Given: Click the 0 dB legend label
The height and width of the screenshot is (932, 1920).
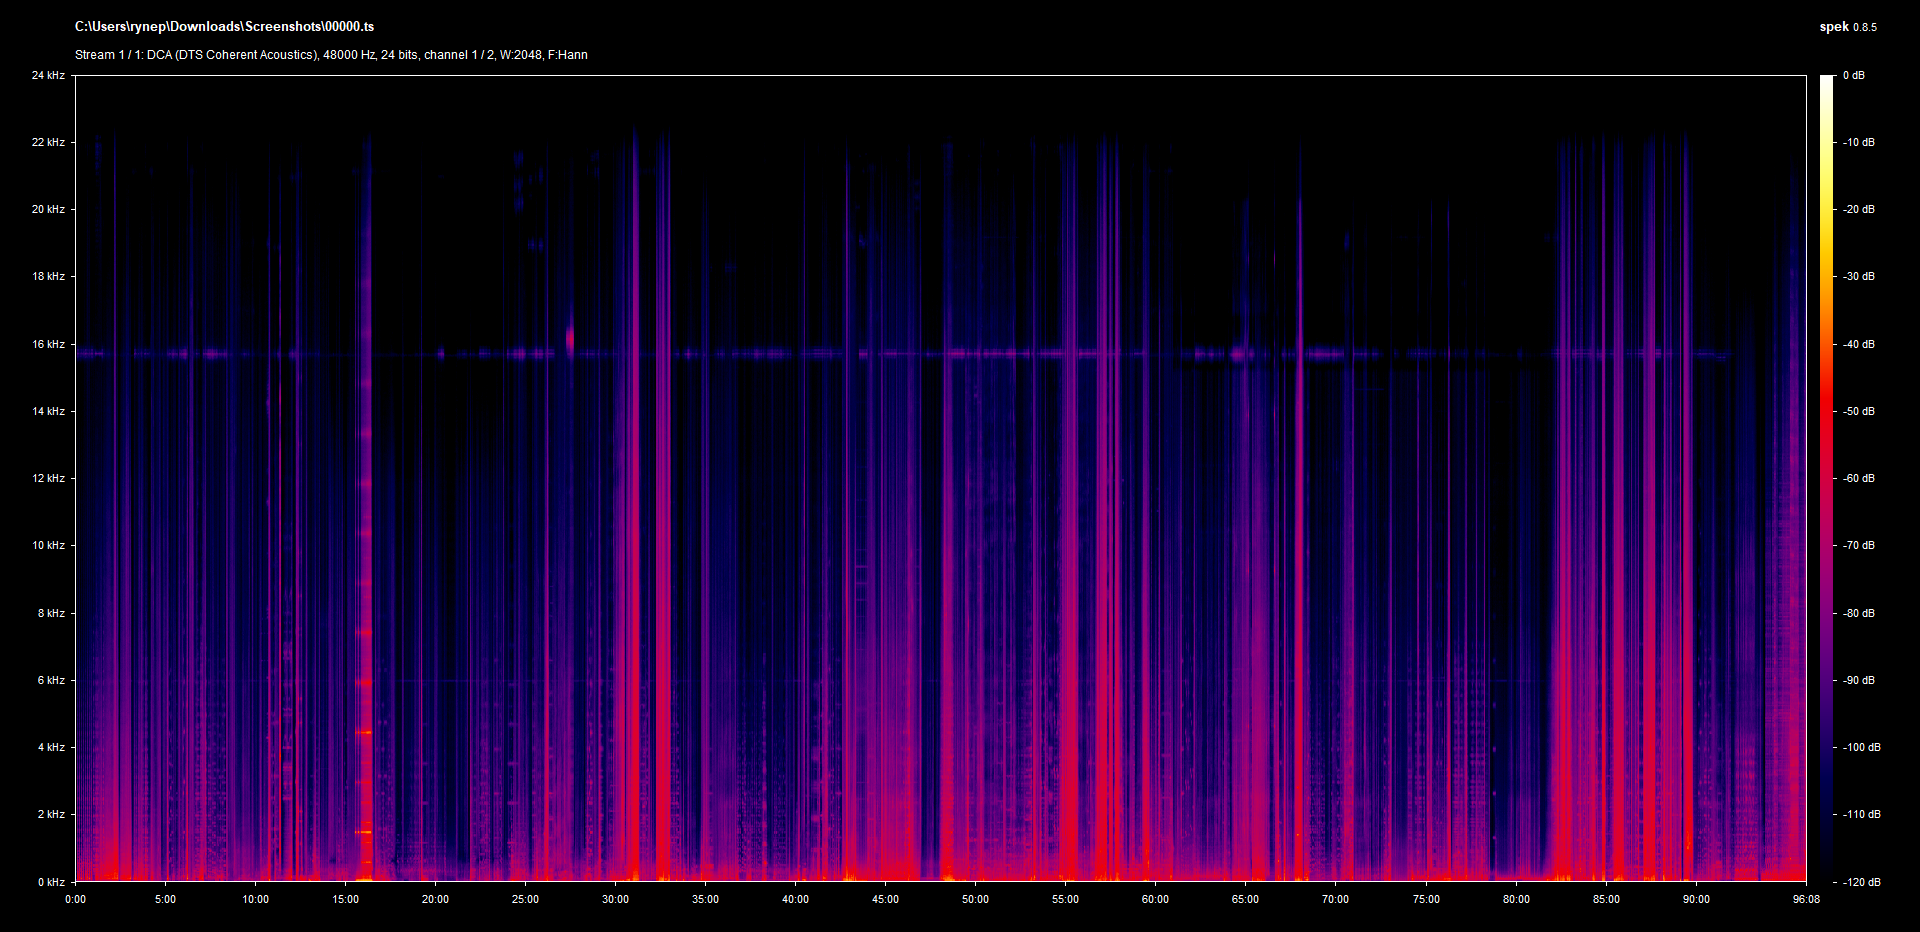Looking at the screenshot, I should [x=1854, y=76].
